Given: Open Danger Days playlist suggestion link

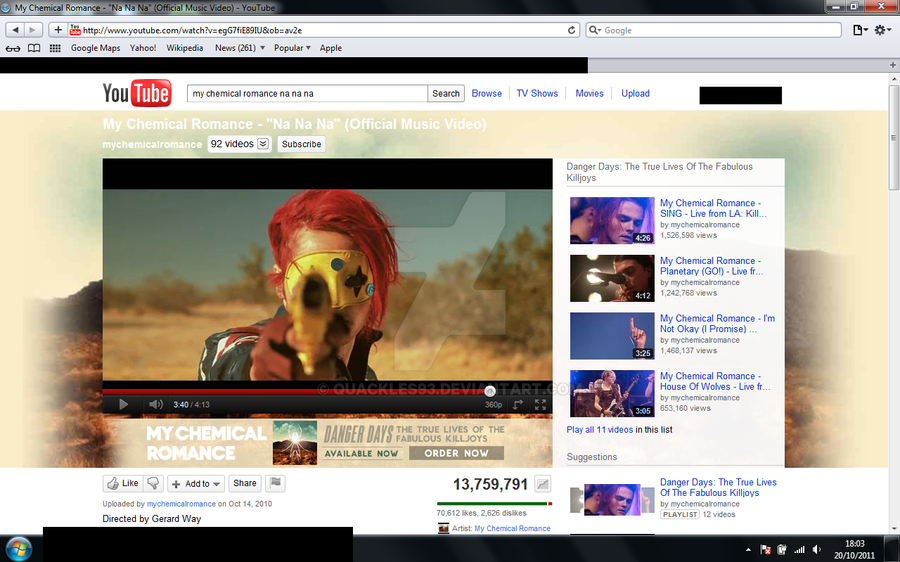Looking at the screenshot, I should coord(718,487).
